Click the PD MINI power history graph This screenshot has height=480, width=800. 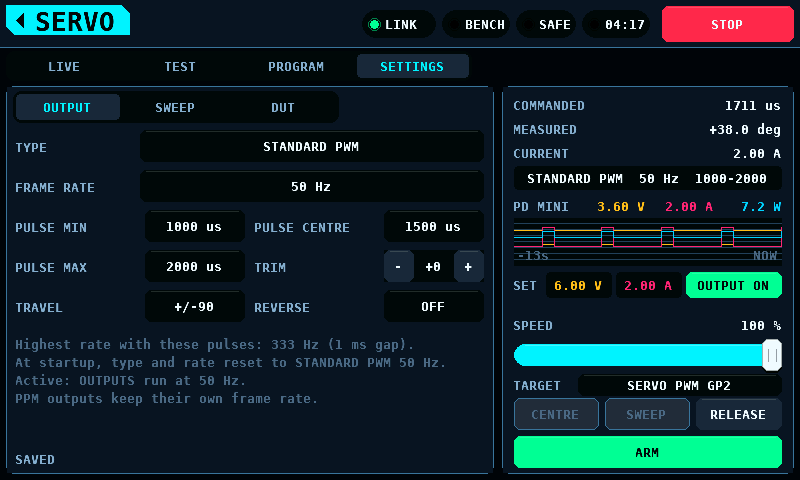647,242
